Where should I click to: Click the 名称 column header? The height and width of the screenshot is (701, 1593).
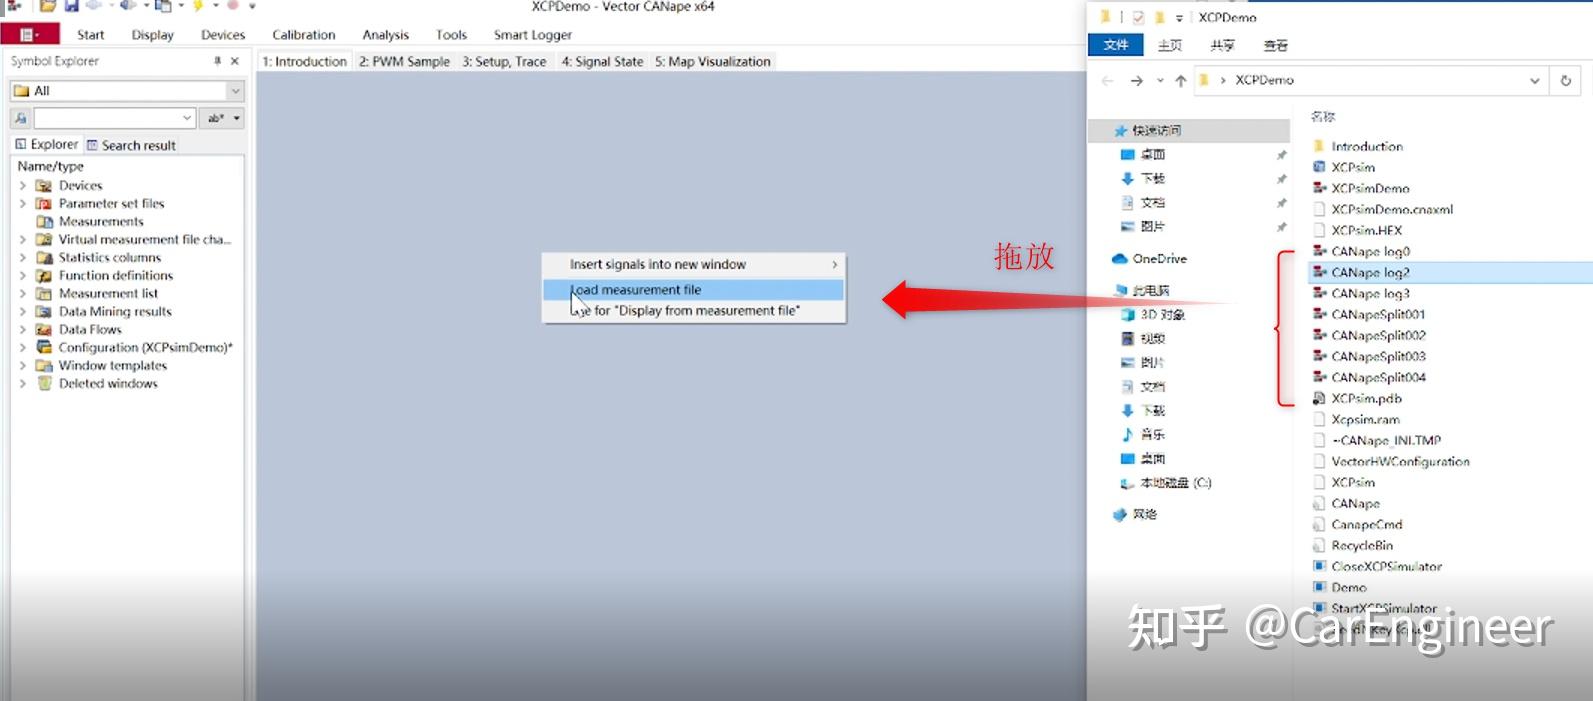pos(1323,117)
